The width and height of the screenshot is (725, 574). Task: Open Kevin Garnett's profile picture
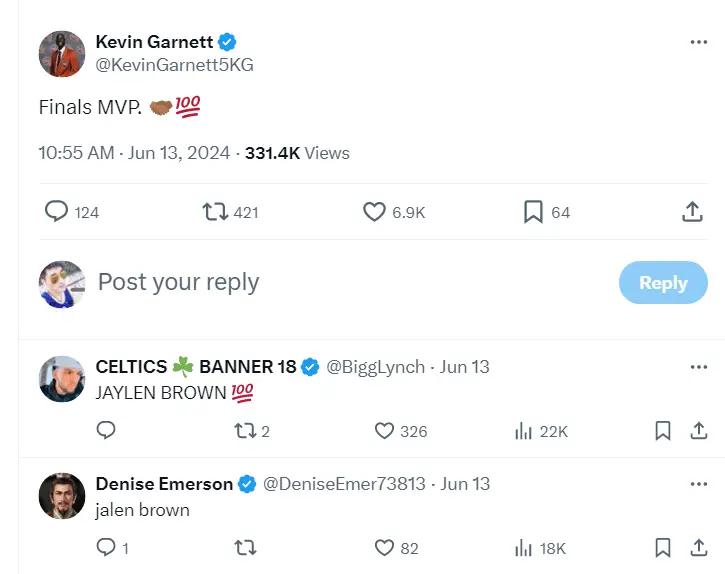[62, 53]
